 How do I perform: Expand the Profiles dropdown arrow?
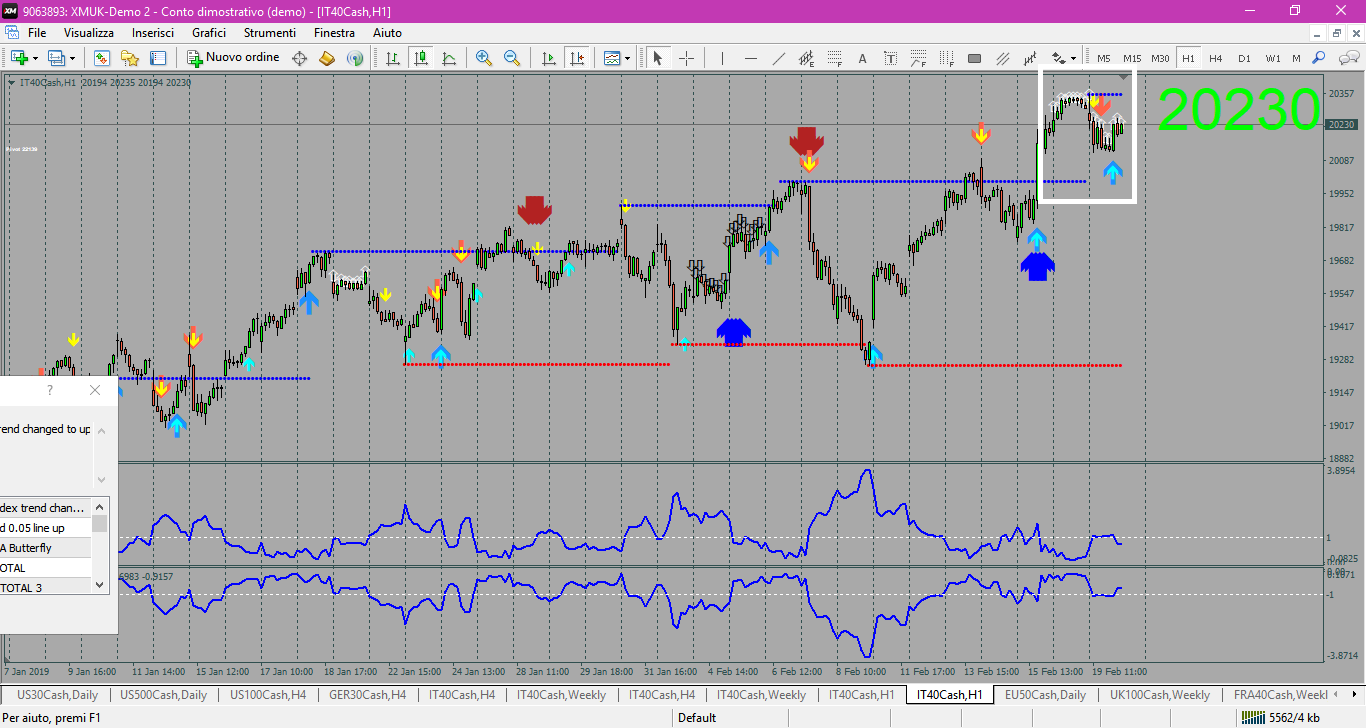point(72,58)
